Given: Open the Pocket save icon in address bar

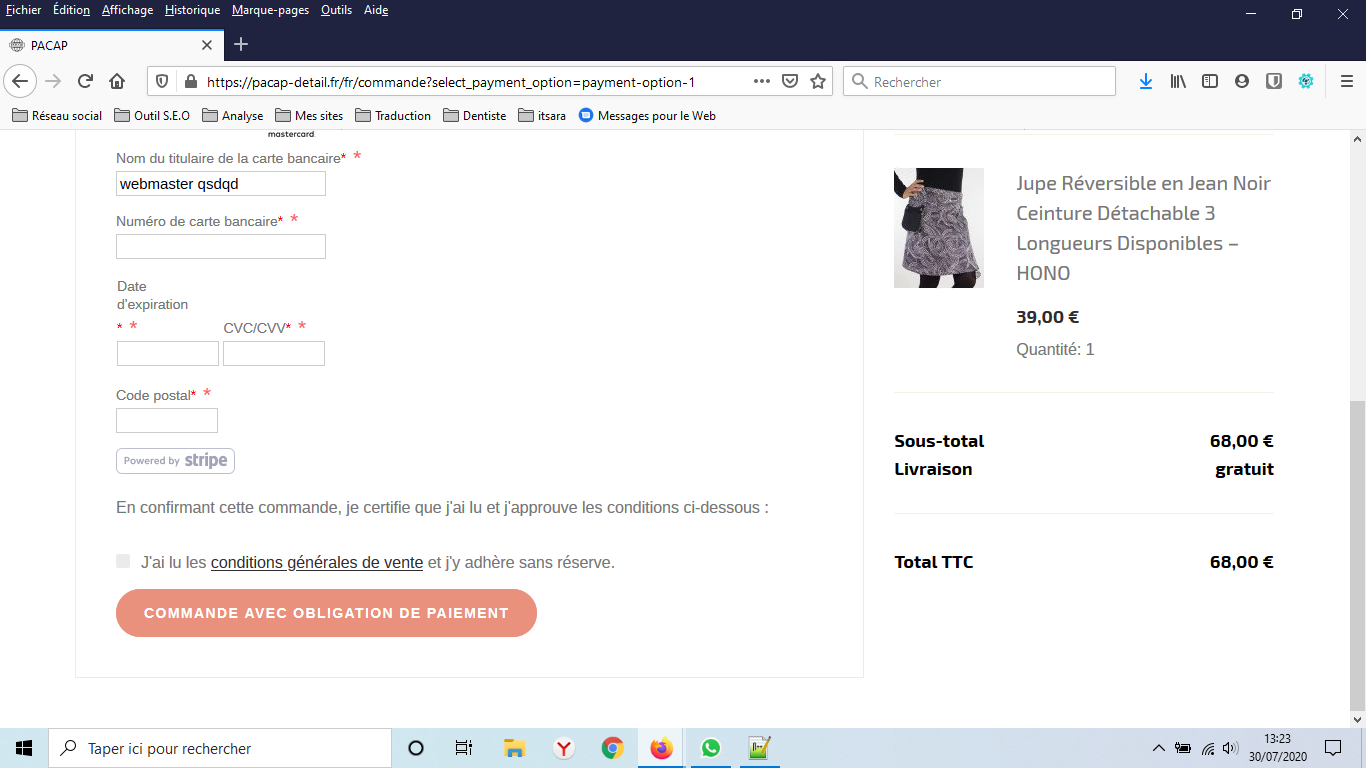Looking at the screenshot, I should click(790, 82).
